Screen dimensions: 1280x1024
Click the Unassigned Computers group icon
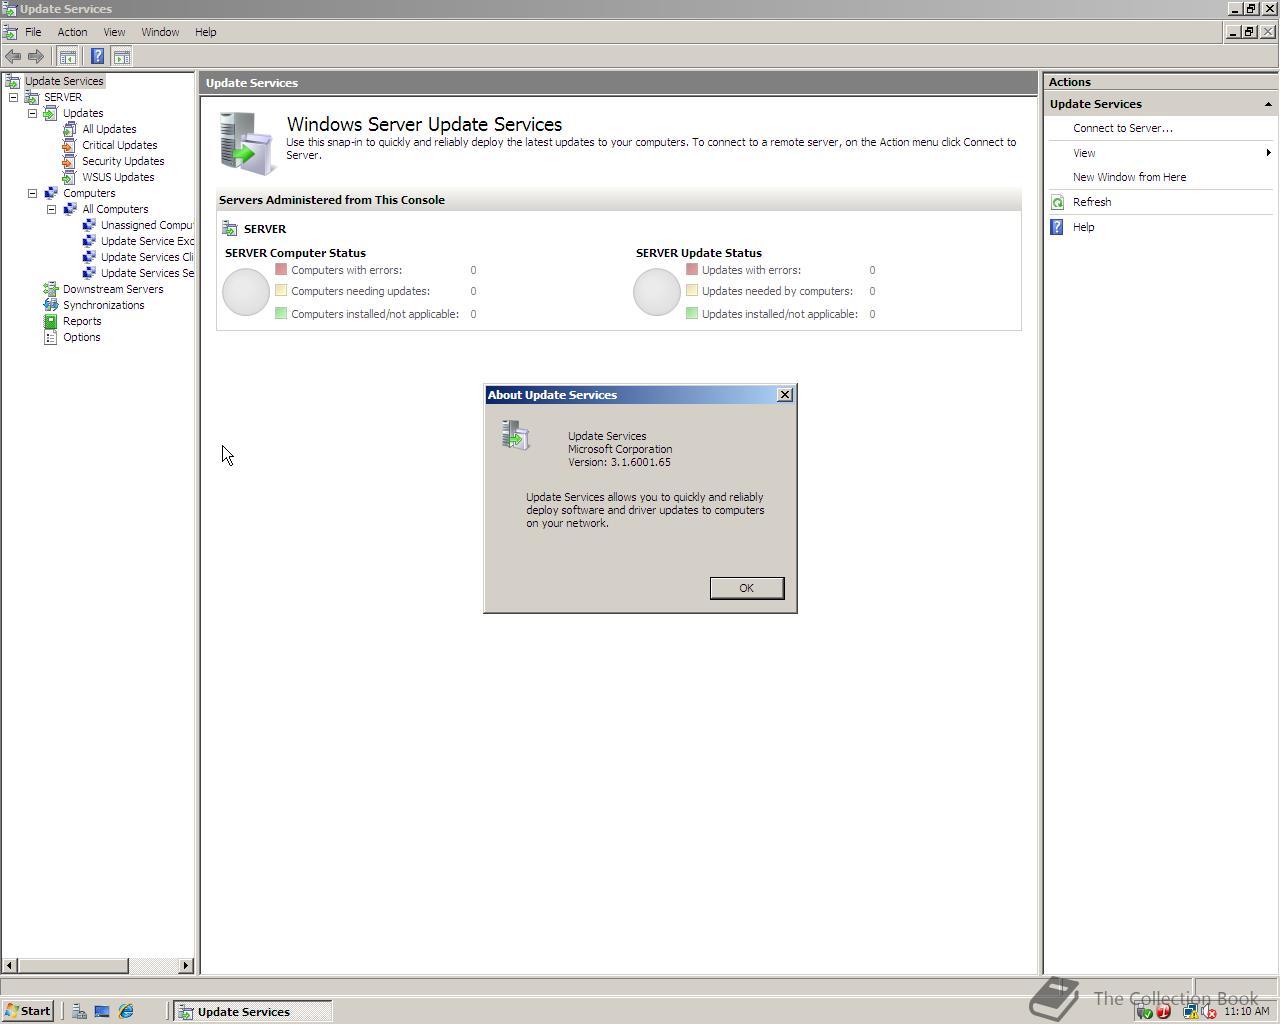point(89,225)
